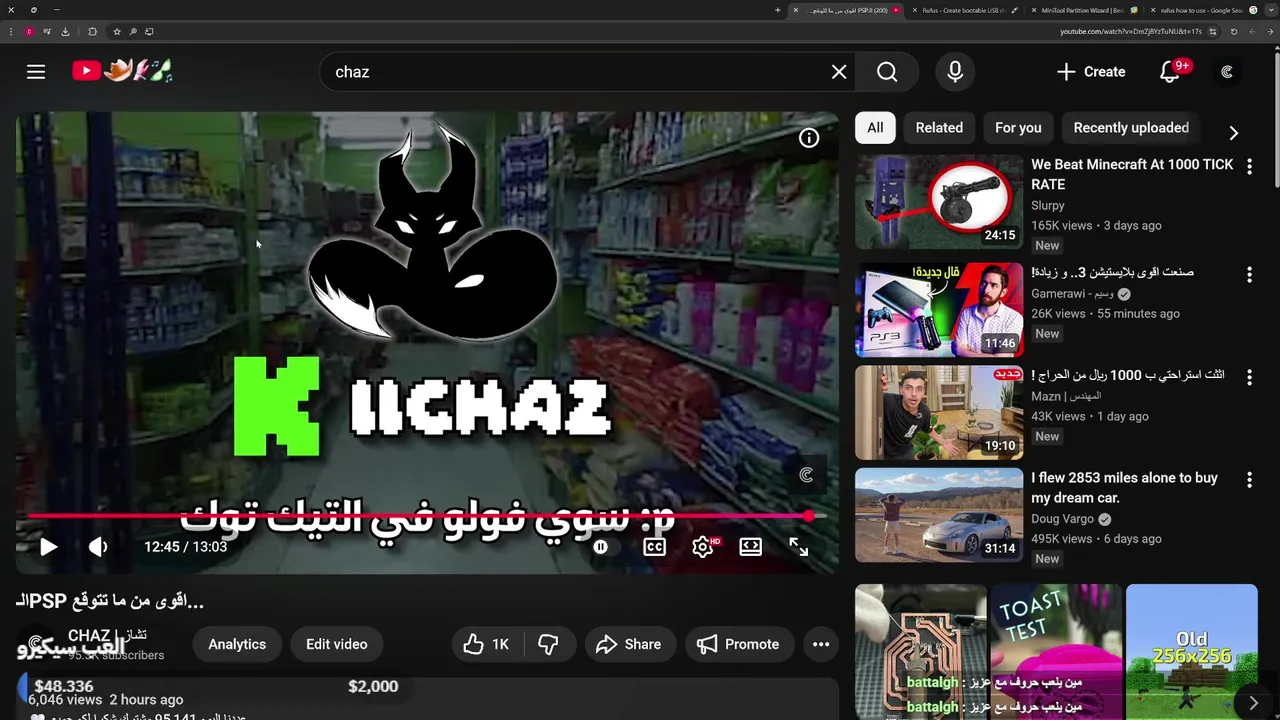The image size is (1280, 720).
Task: Open a new browser tab
Action: pyautogui.click(x=777, y=10)
